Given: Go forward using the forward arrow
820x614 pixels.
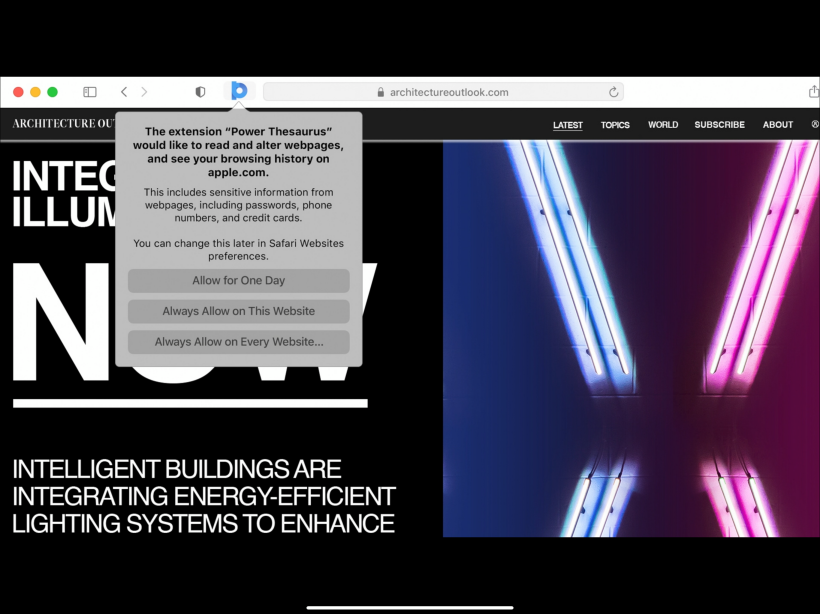Looking at the screenshot, I should pos(145,92).
